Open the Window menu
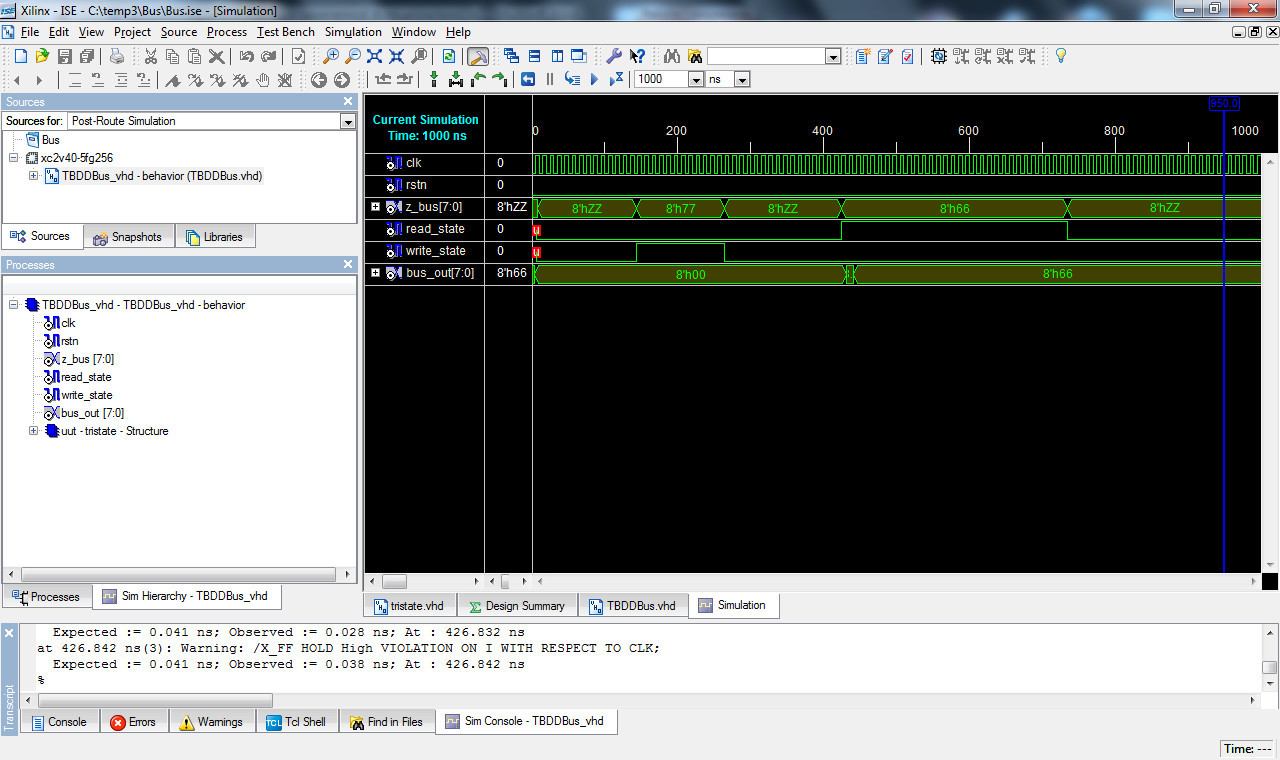The height and width of the screenshot is (760, 1280). click(x=414, y=32)
